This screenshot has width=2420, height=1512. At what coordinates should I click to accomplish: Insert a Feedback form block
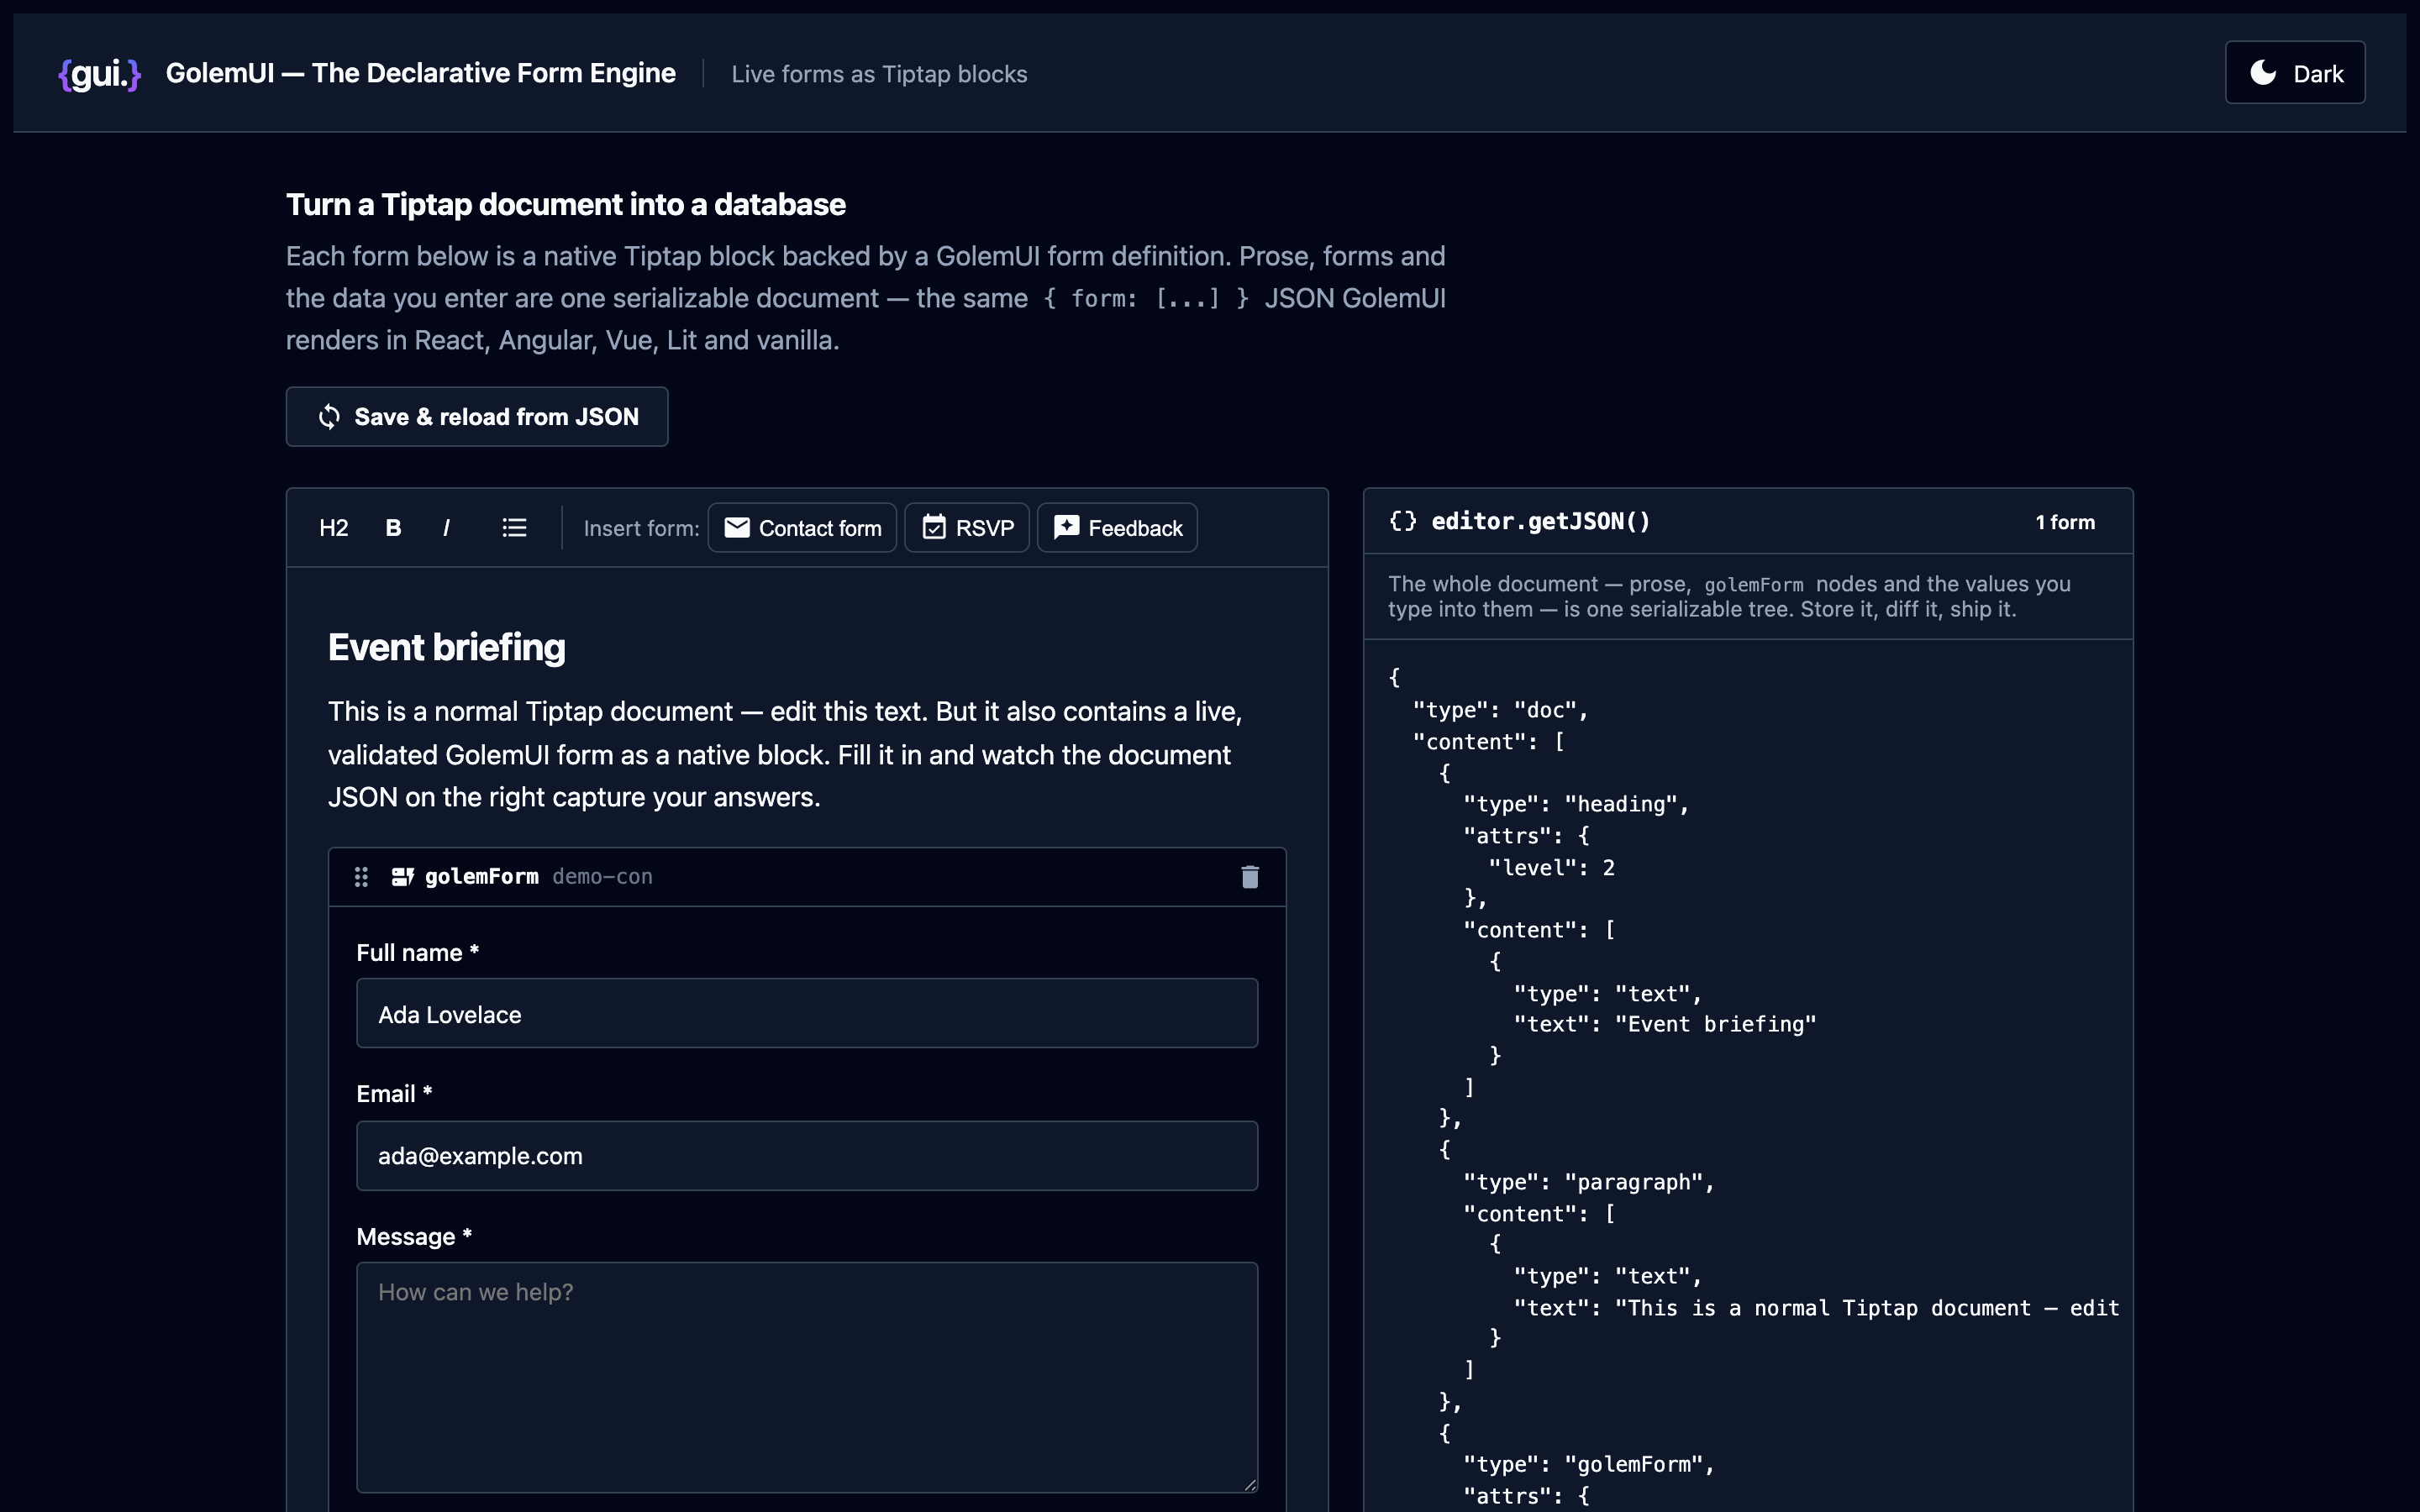tap(1117, 528)
